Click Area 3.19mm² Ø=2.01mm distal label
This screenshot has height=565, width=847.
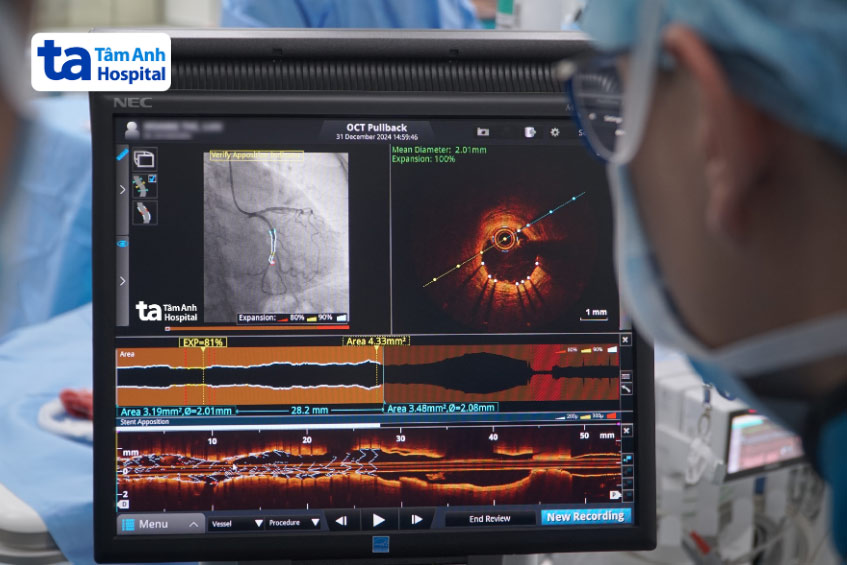176,411
